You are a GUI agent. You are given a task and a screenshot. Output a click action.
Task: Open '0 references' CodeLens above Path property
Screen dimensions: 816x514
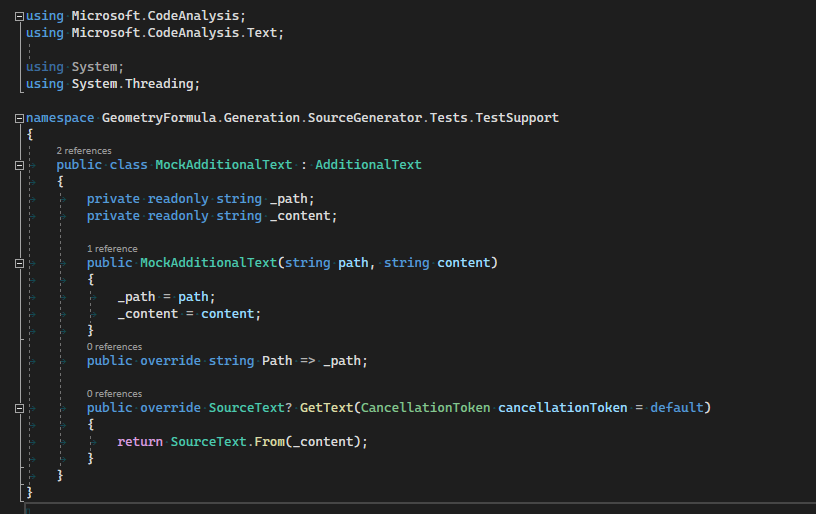[x=114, y=347]
